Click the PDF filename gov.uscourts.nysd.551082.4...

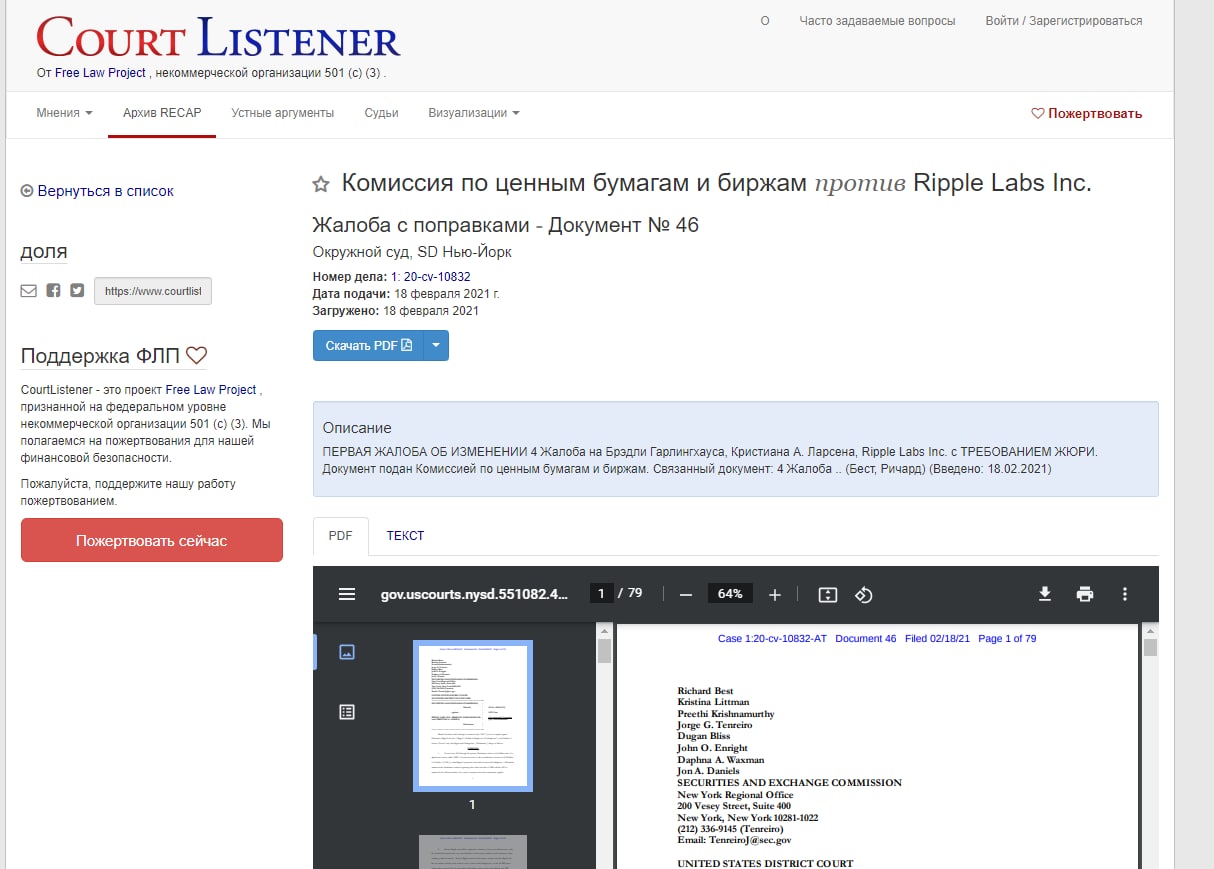click(x=475, y=594)
